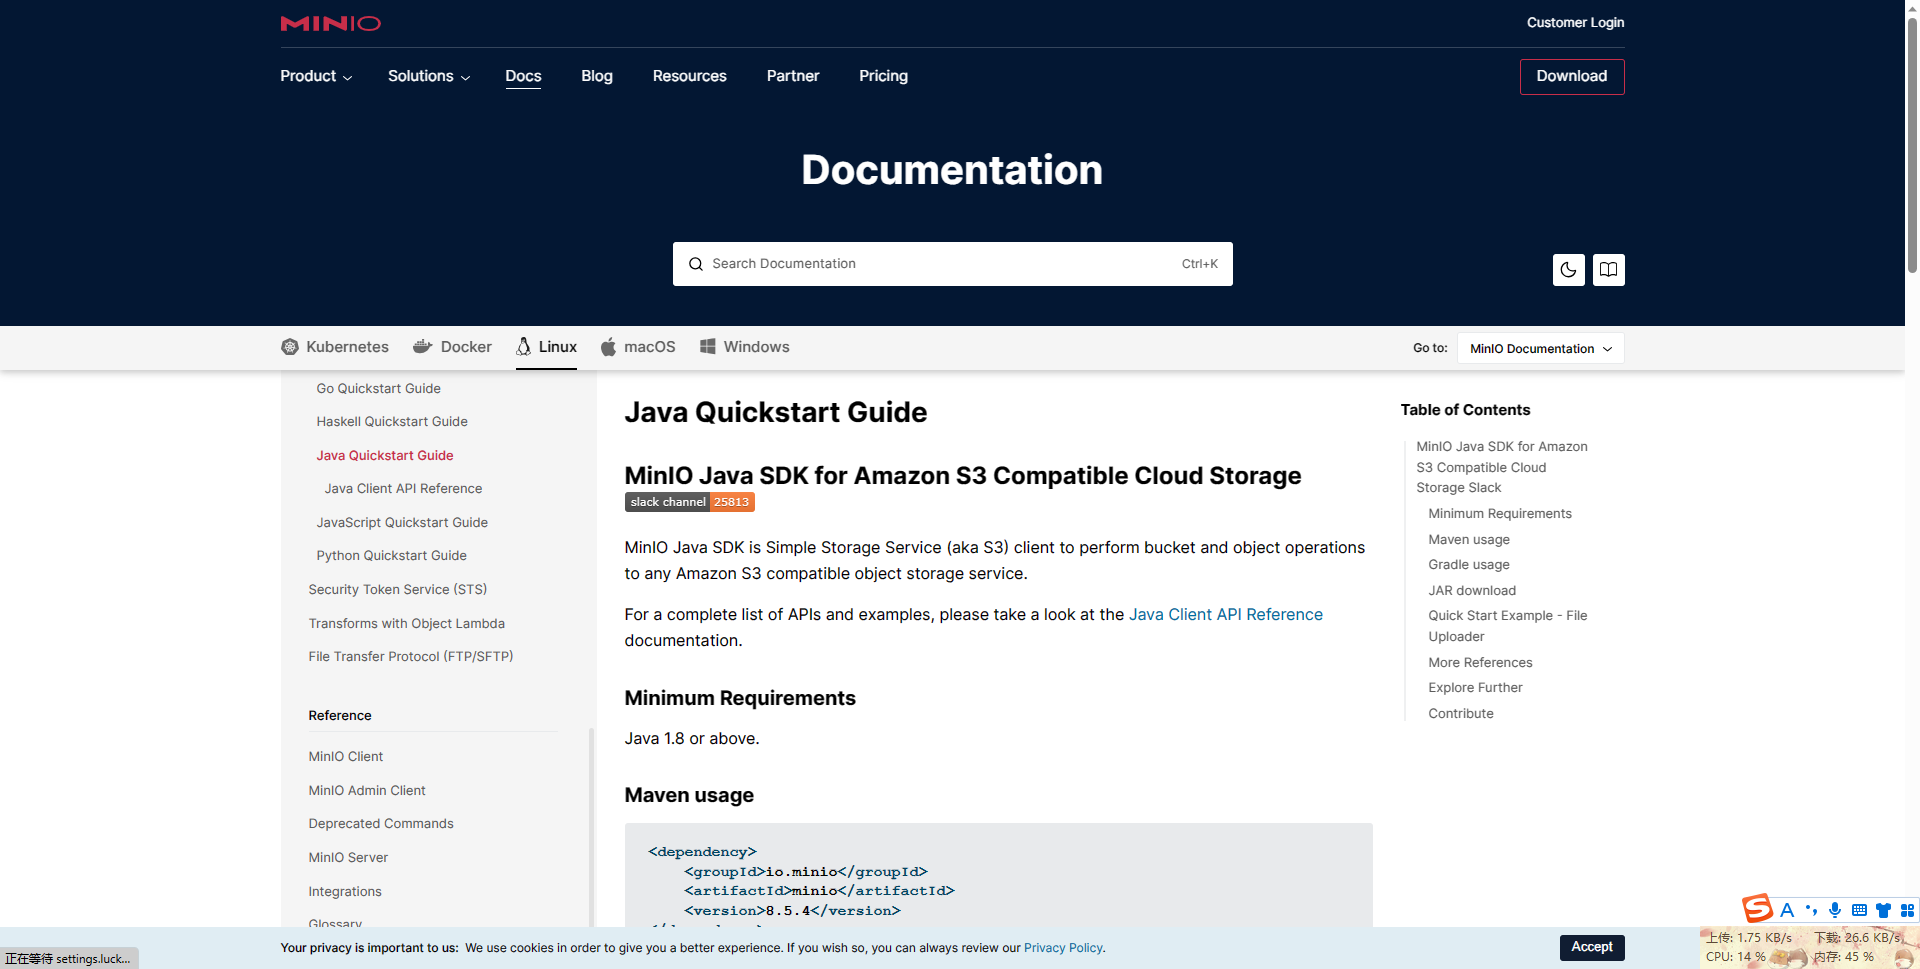This screenshot has height=969, width=1920.
Task: Open the Docs menu item
Action: tap(523, 76)
